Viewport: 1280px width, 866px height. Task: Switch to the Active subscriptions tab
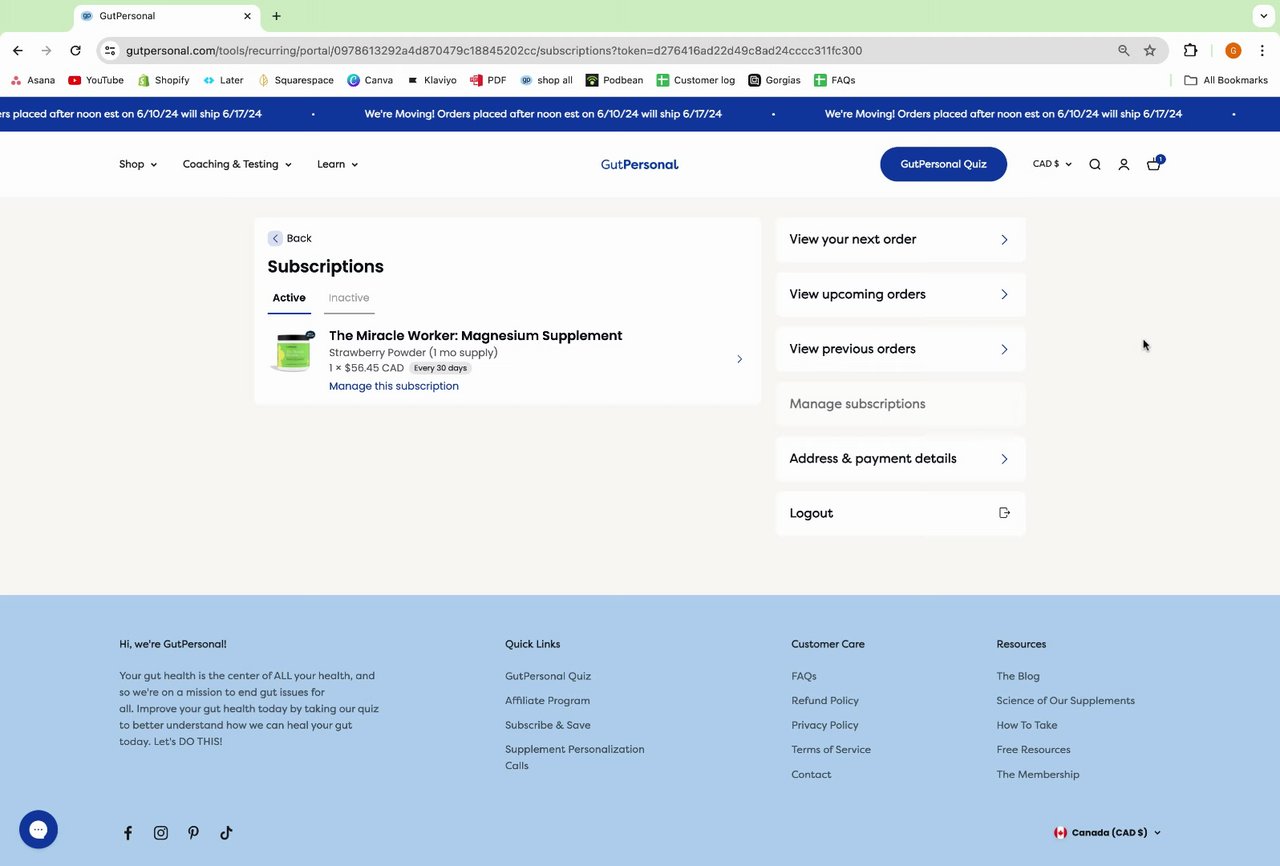[x=289, y=298]
